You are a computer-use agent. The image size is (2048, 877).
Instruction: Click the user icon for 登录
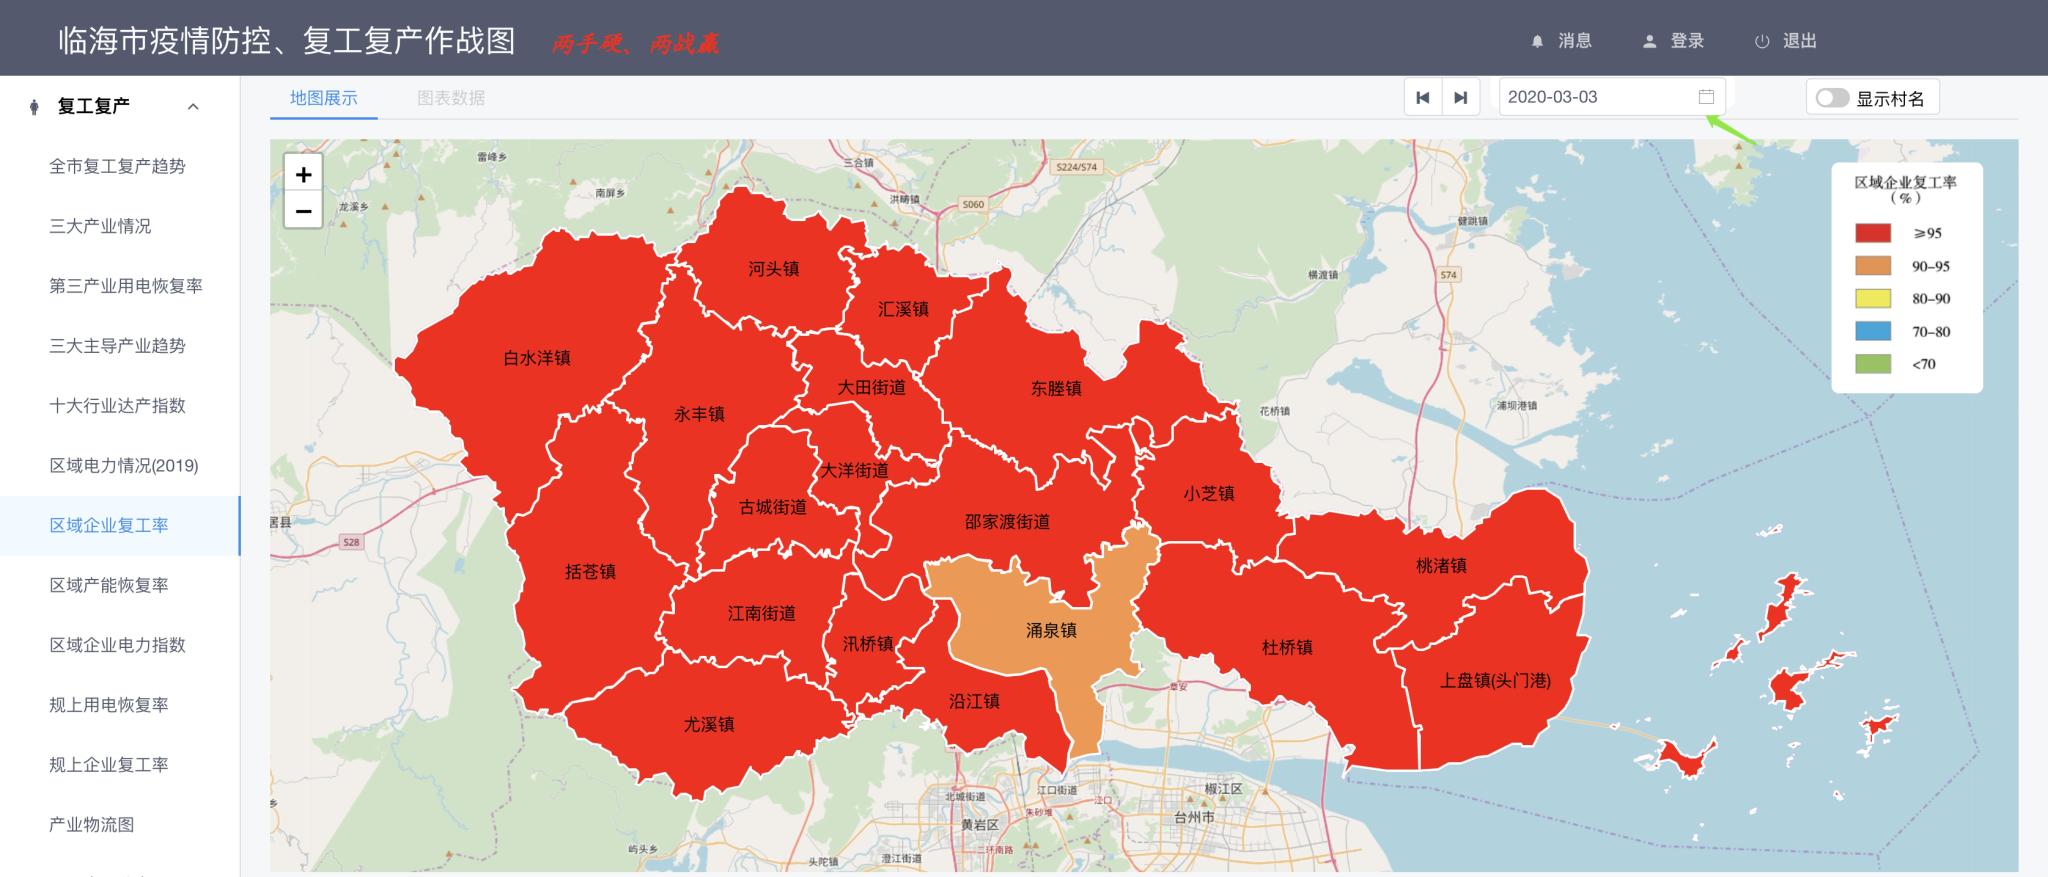pos(1649,41)
